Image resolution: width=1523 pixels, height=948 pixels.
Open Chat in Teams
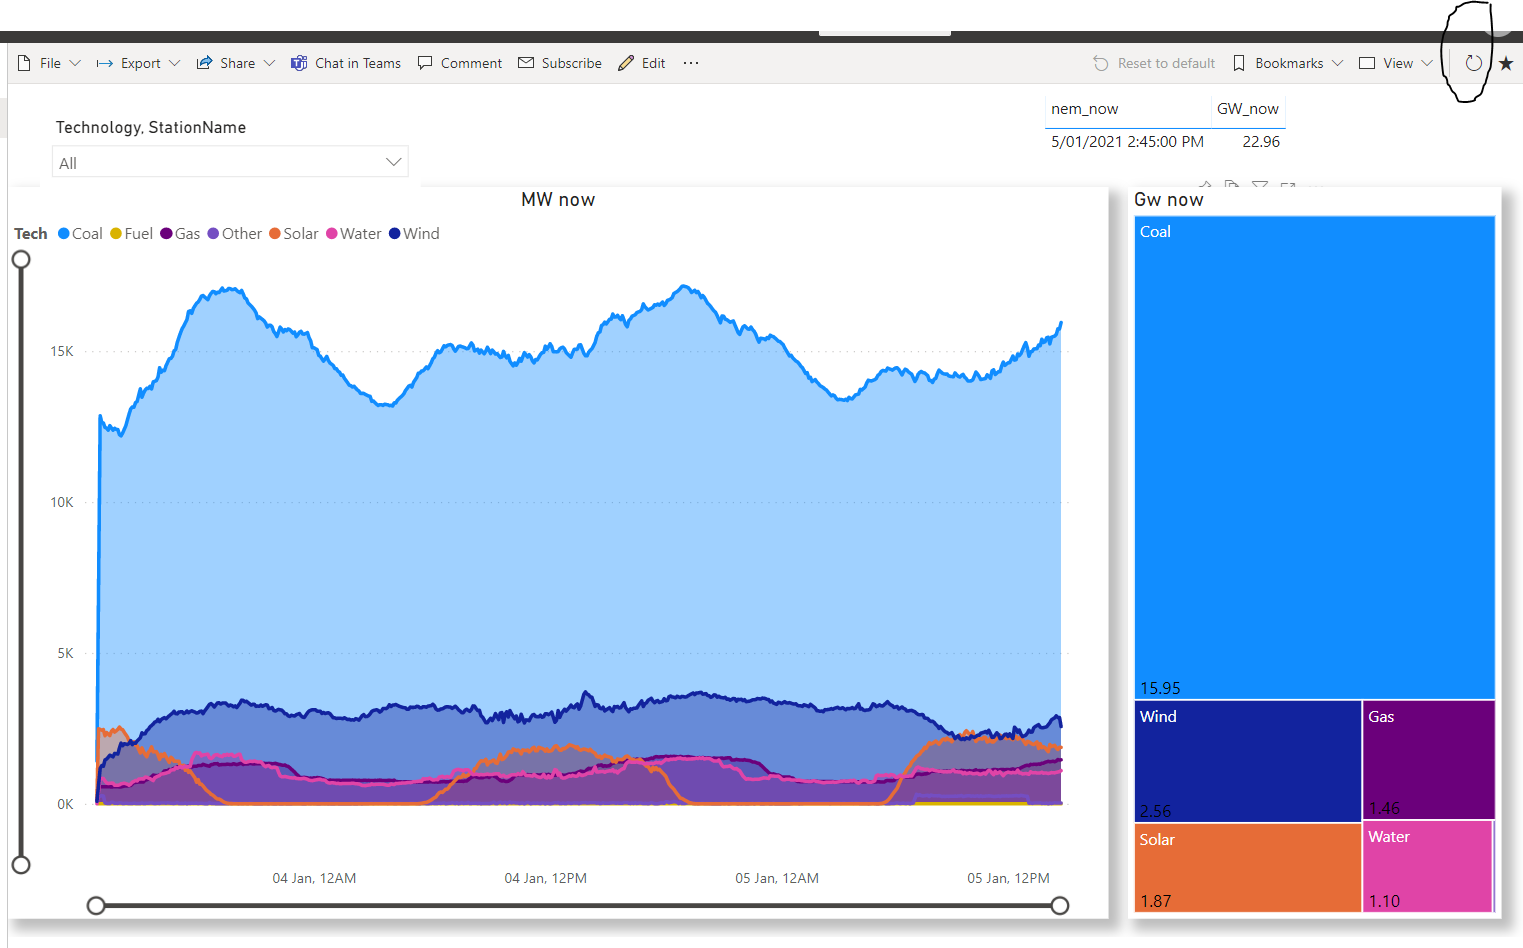(x=346, y=62)
